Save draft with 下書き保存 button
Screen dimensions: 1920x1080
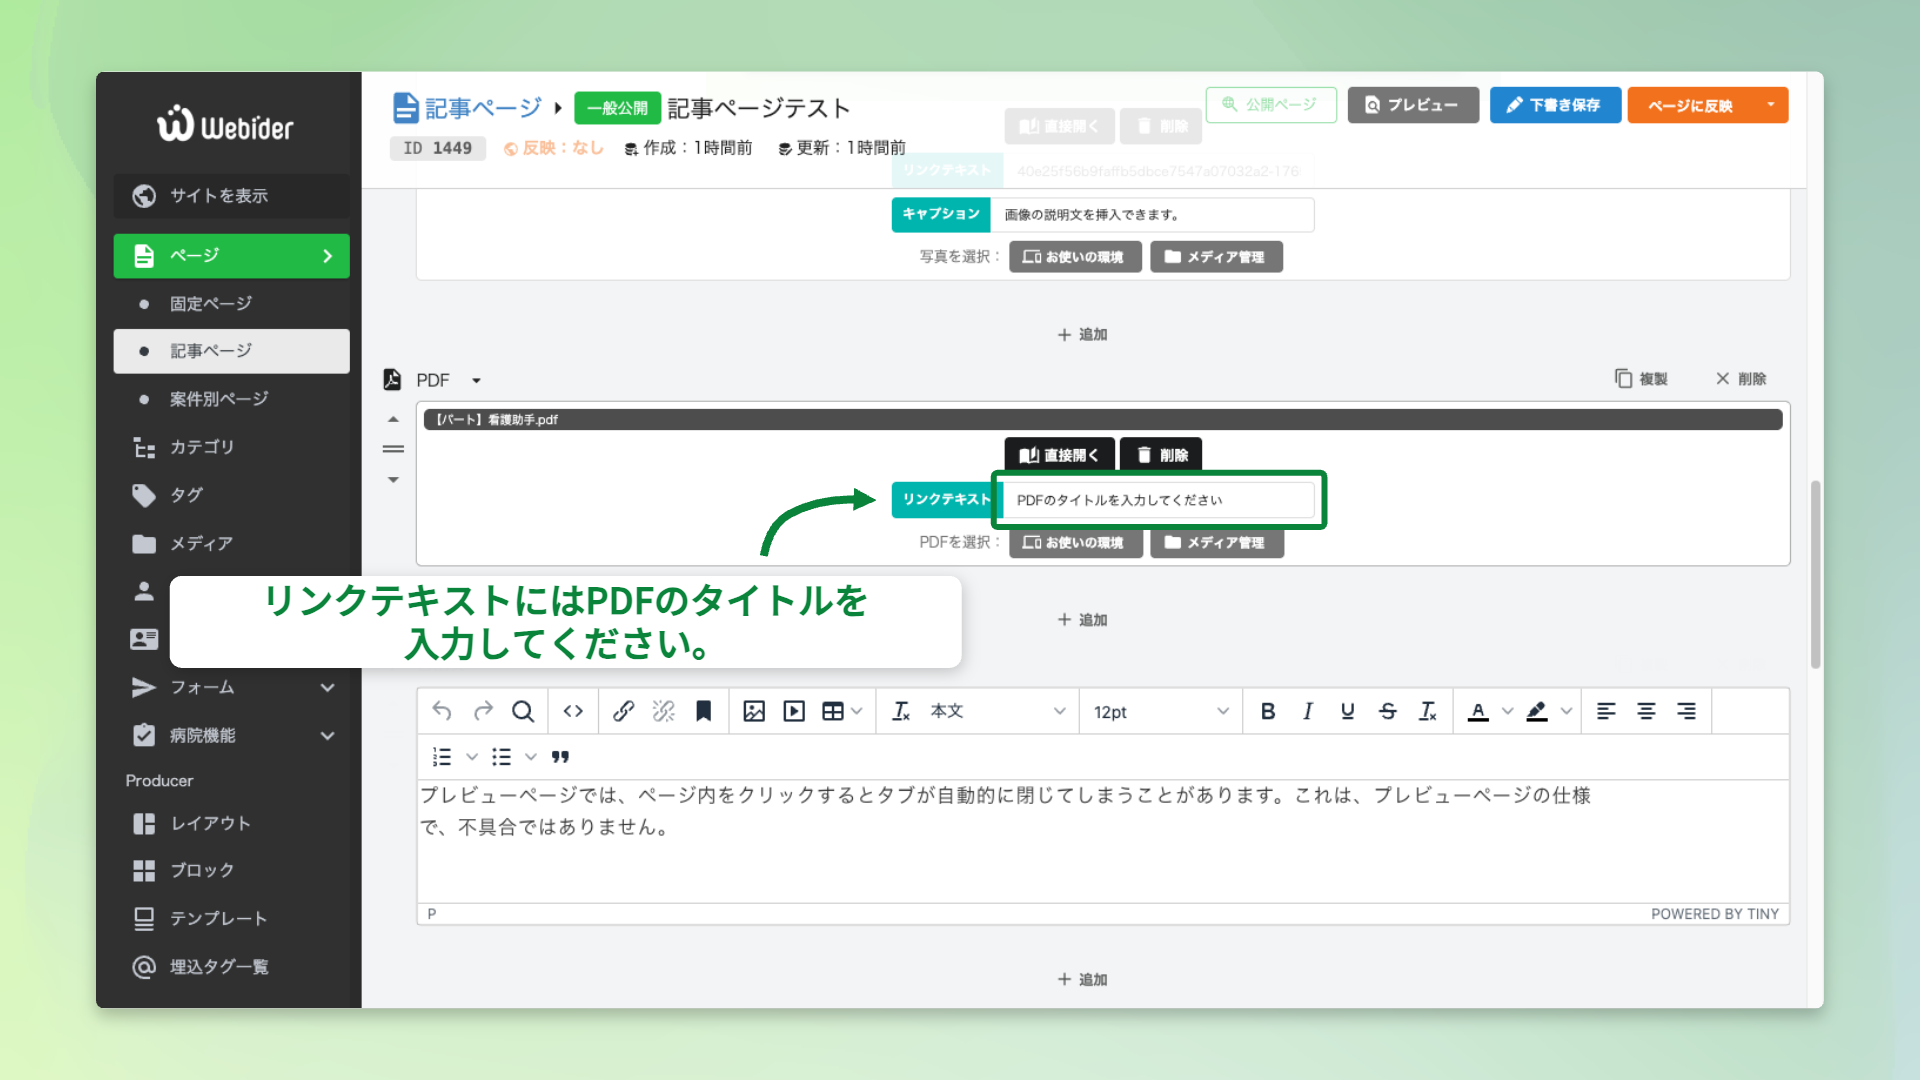(1555, 105)
